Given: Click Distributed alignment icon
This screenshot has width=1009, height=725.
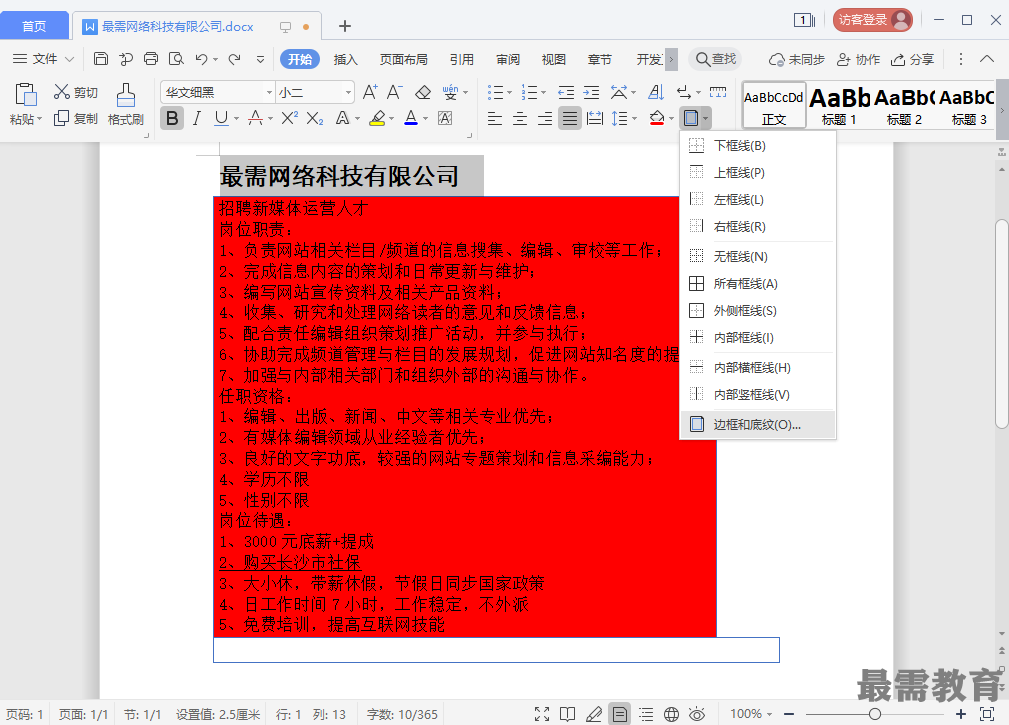Looking at the screenshot, I should click(x=595, y=118).
